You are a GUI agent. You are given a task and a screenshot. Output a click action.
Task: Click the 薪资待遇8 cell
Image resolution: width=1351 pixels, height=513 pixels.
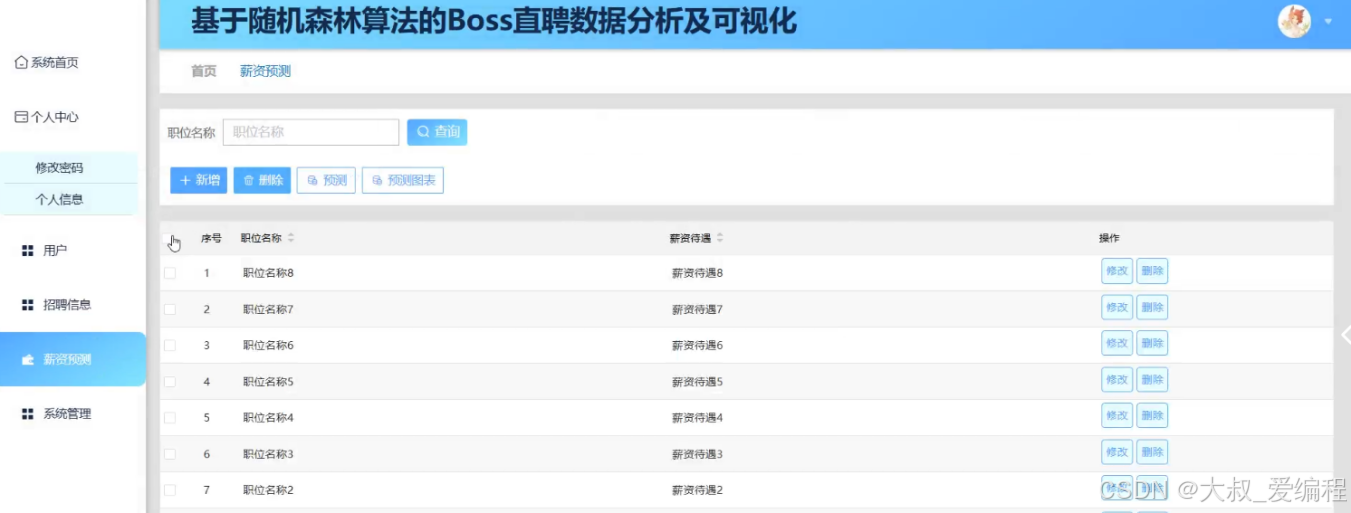(x=697, y=273)
